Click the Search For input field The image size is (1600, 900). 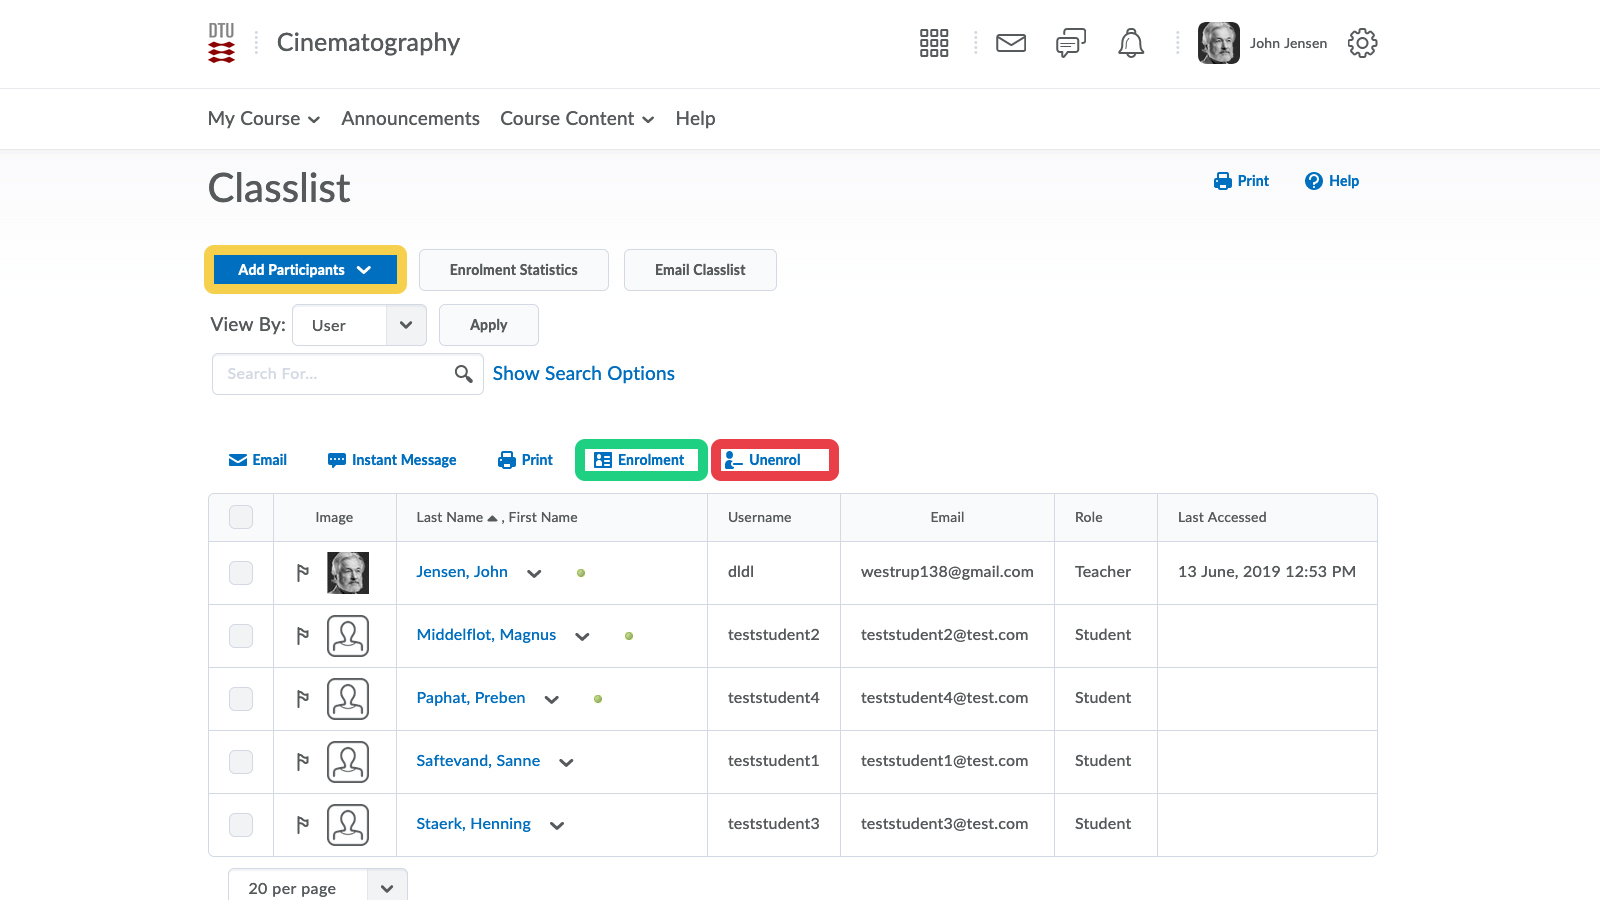[333, 374]
